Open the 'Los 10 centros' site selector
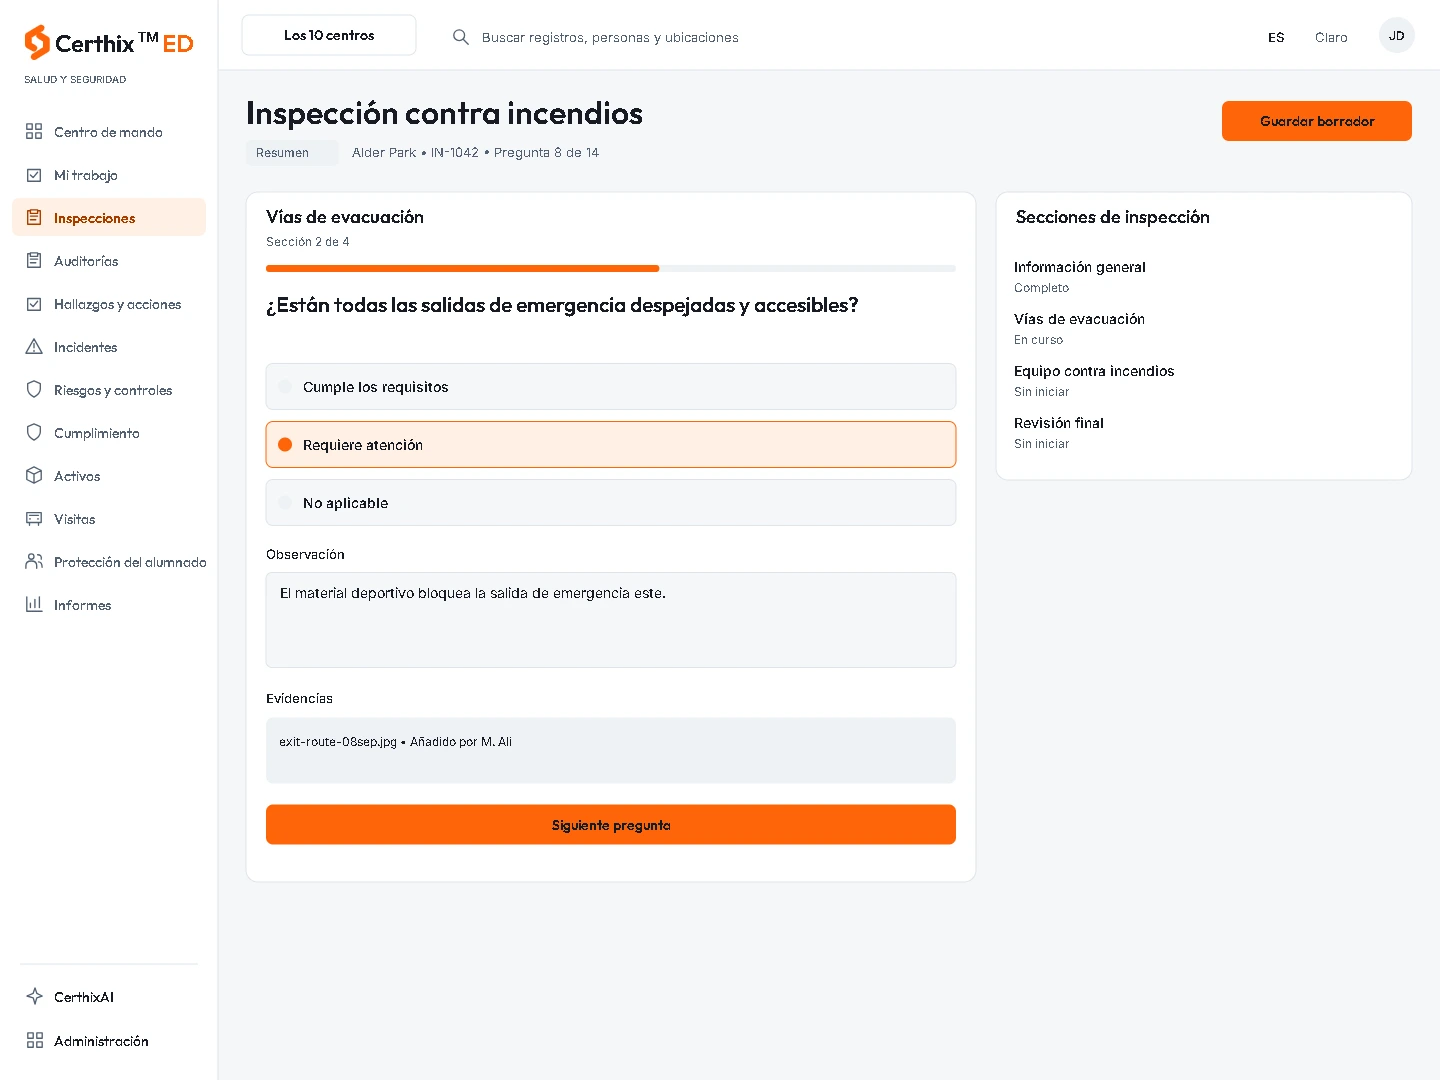The width and height of the screenshot is (1440, 1080). pyautogui.click(x=329, y=35)
